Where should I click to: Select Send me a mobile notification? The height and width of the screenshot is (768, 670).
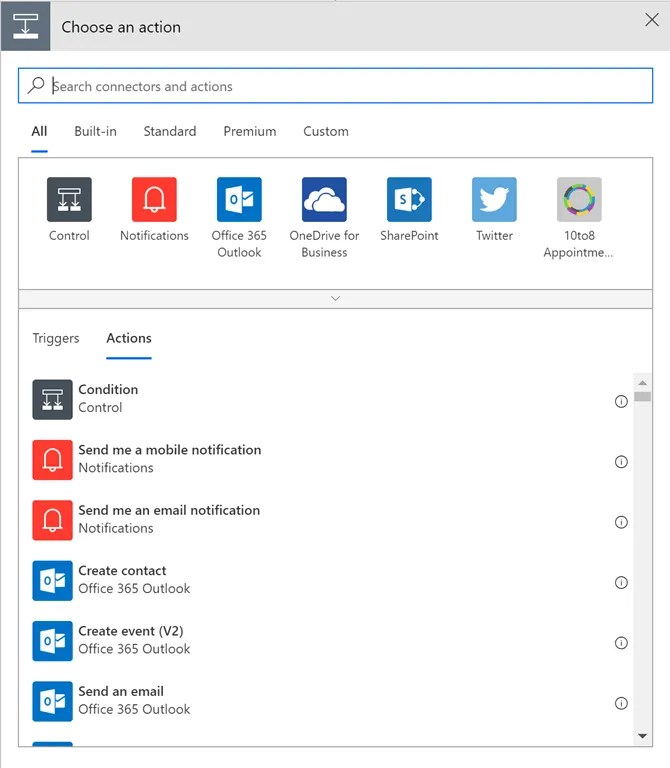[169, 450]
